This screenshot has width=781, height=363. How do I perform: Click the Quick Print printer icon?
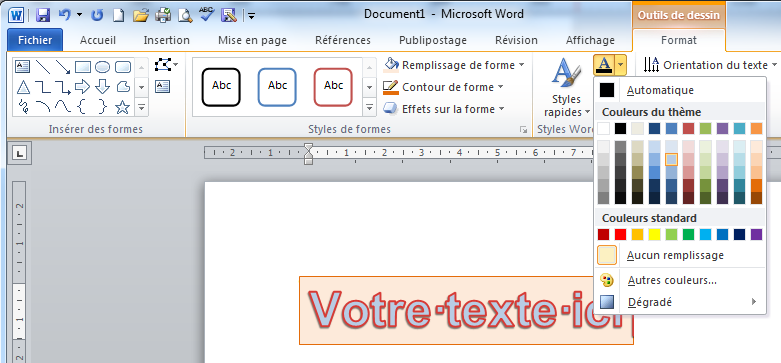click(163, 15)
